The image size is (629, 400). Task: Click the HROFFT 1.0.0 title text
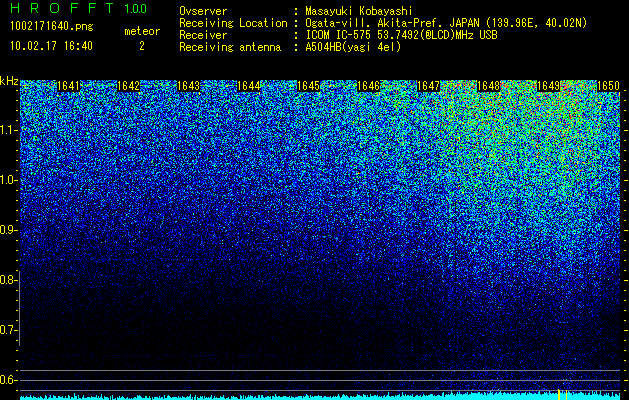(79, 8)
